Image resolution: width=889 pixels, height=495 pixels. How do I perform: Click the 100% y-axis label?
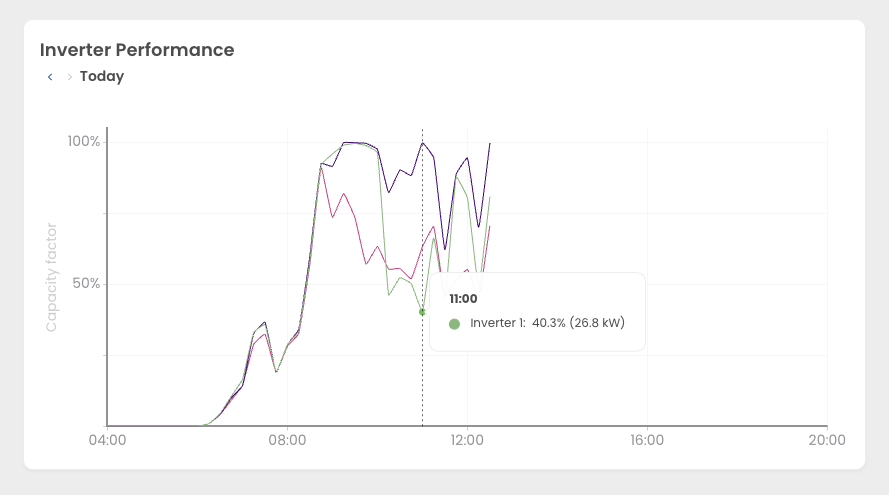click(84, 142)
